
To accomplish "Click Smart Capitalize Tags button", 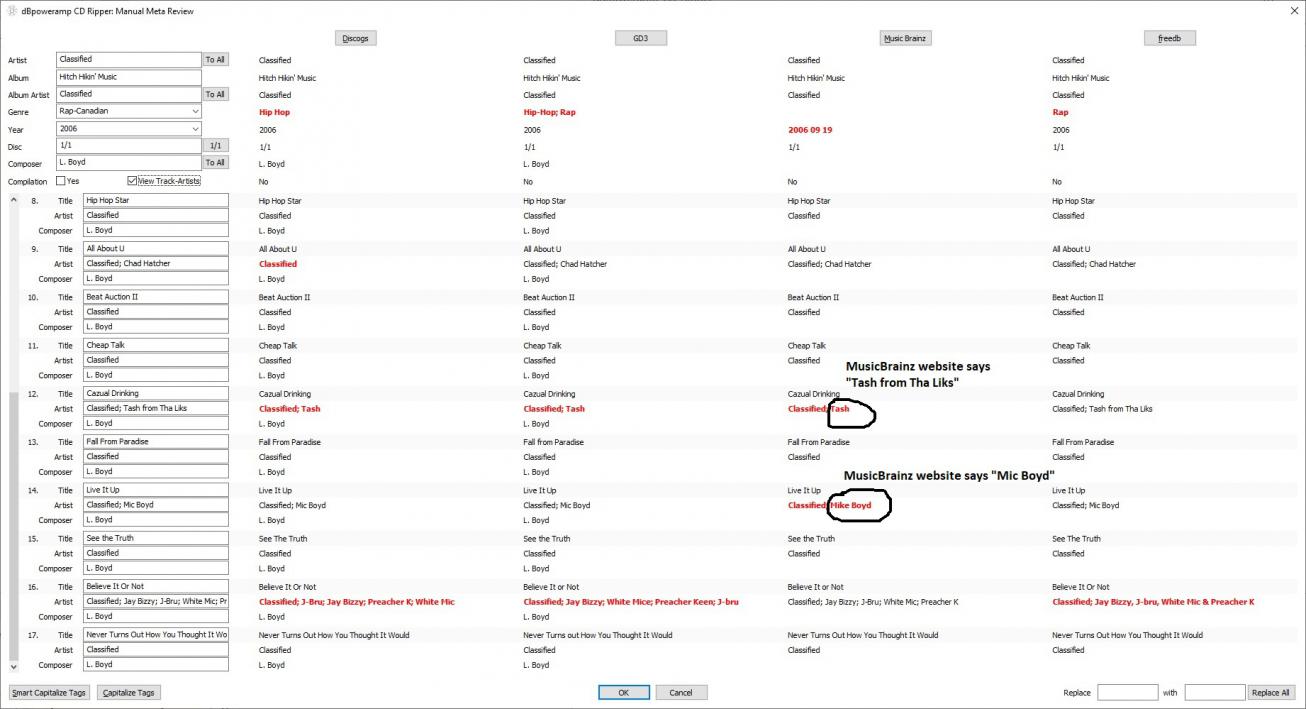I will click(49, 692).
